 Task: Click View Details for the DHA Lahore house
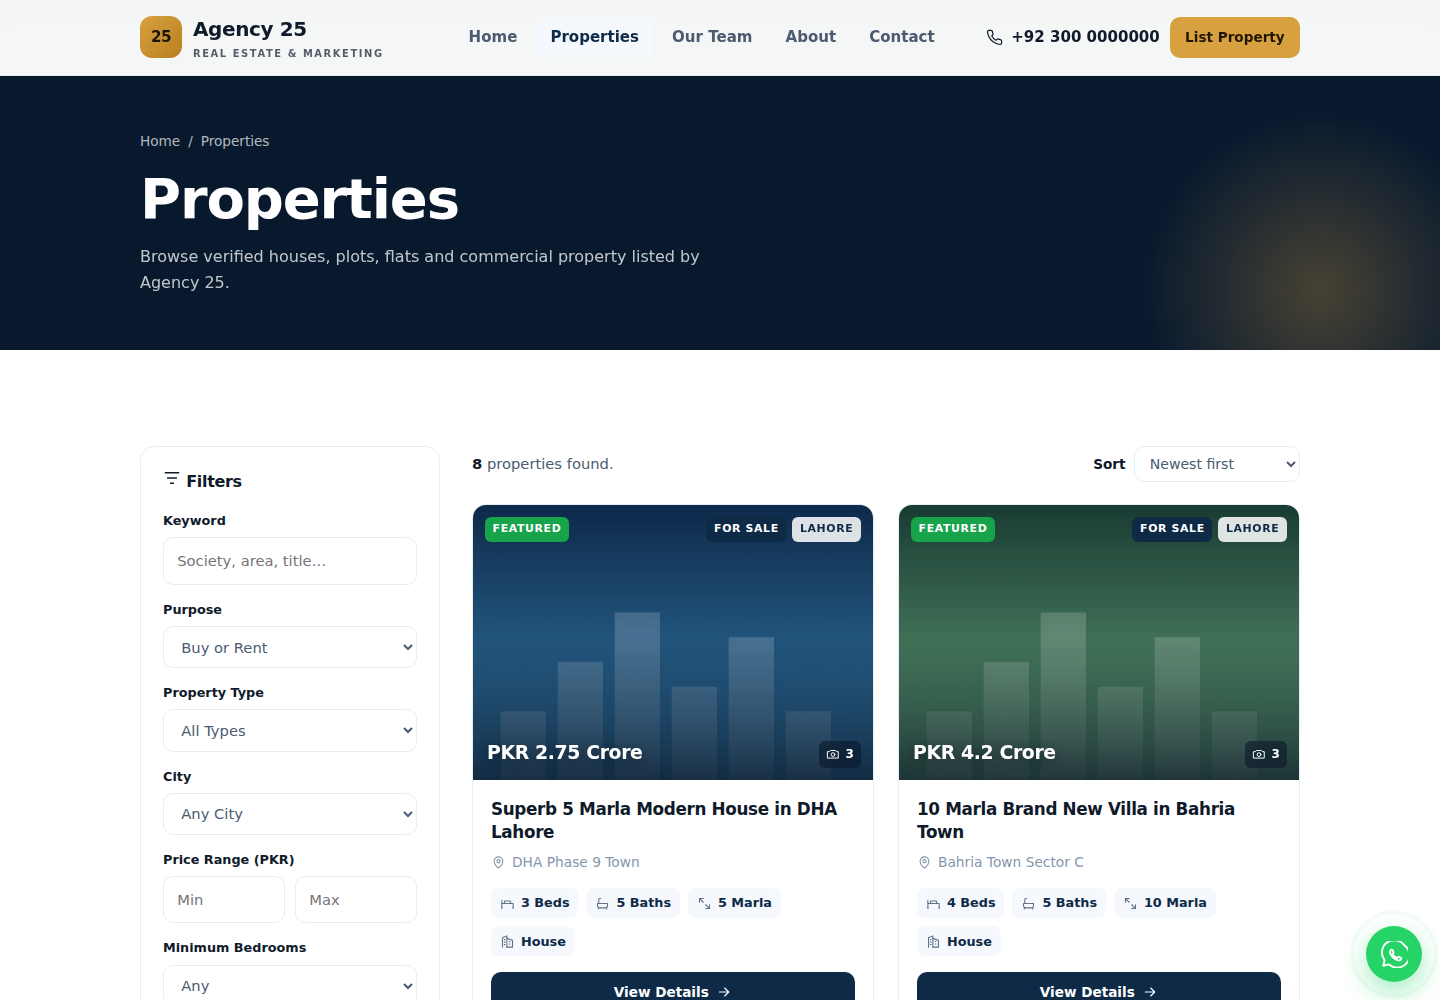click(673, 987)
